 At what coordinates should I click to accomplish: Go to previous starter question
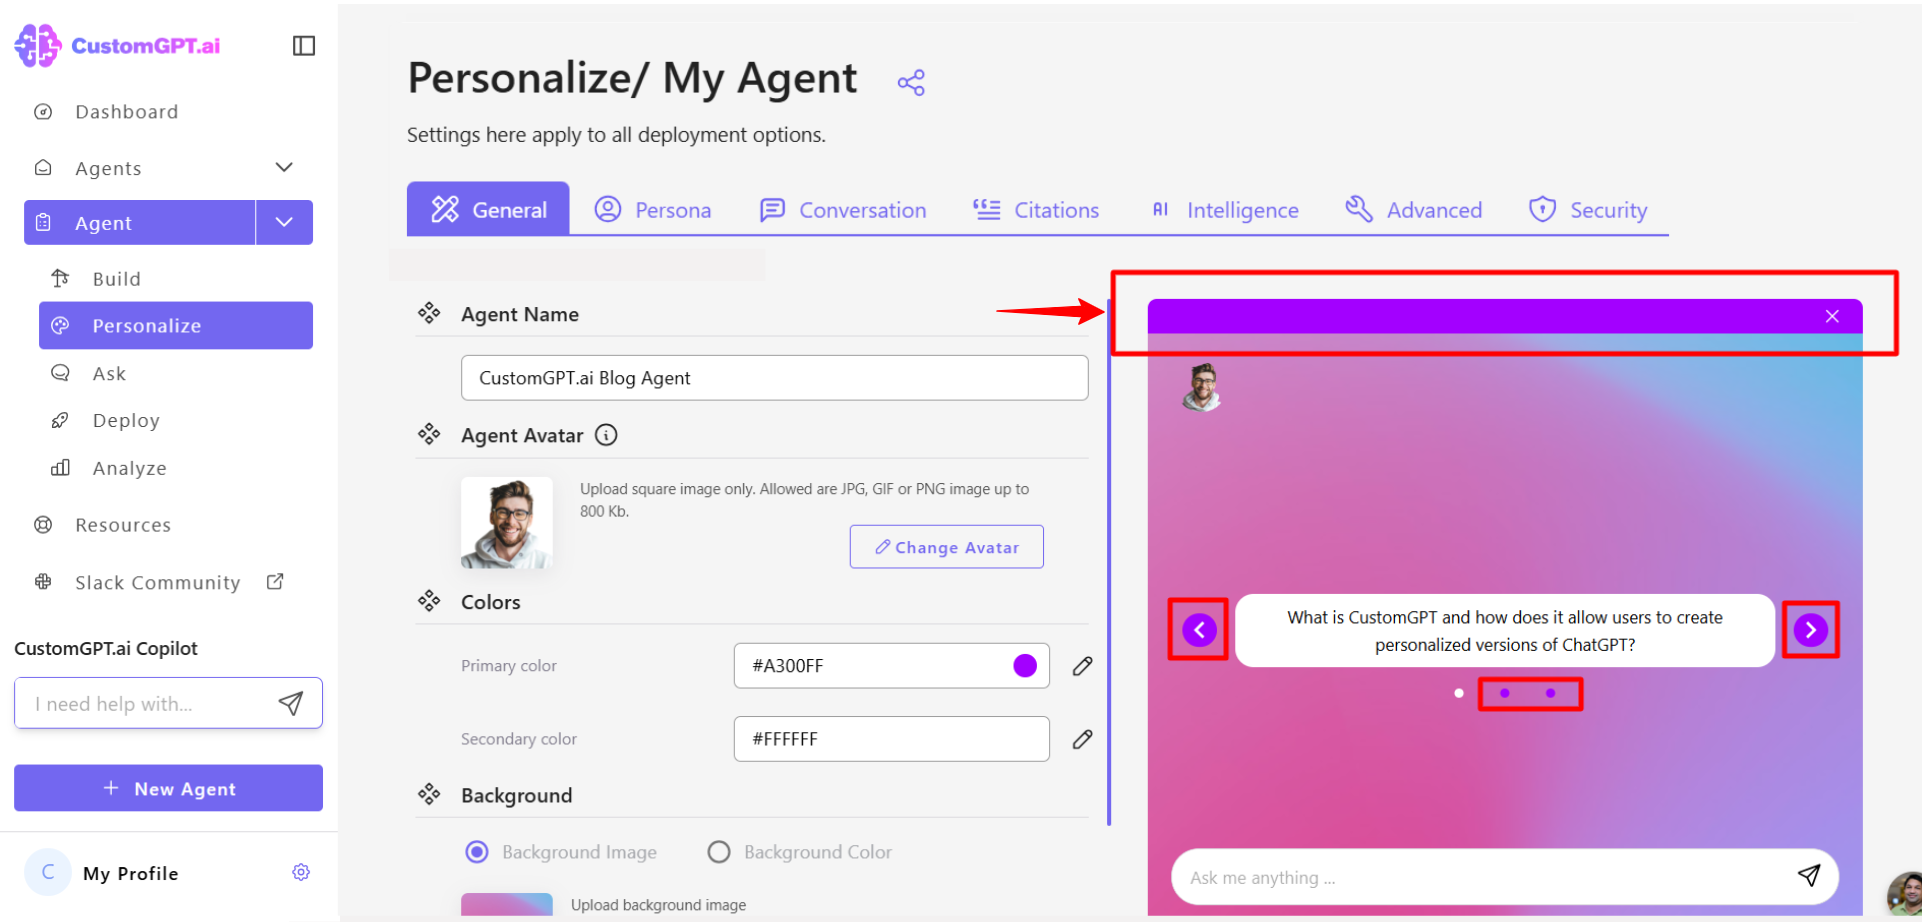(x=1199, y=630)
